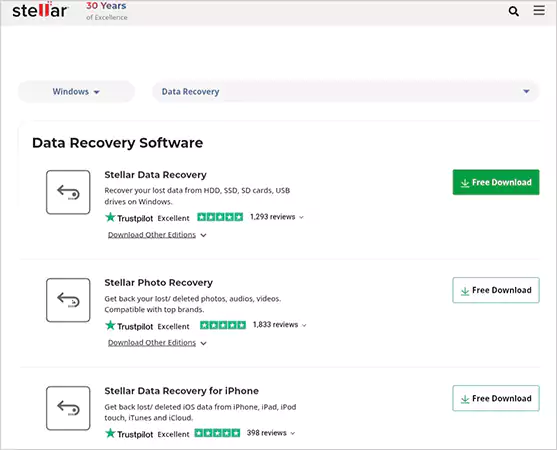Open the hamburger menu

coord(539,10)
